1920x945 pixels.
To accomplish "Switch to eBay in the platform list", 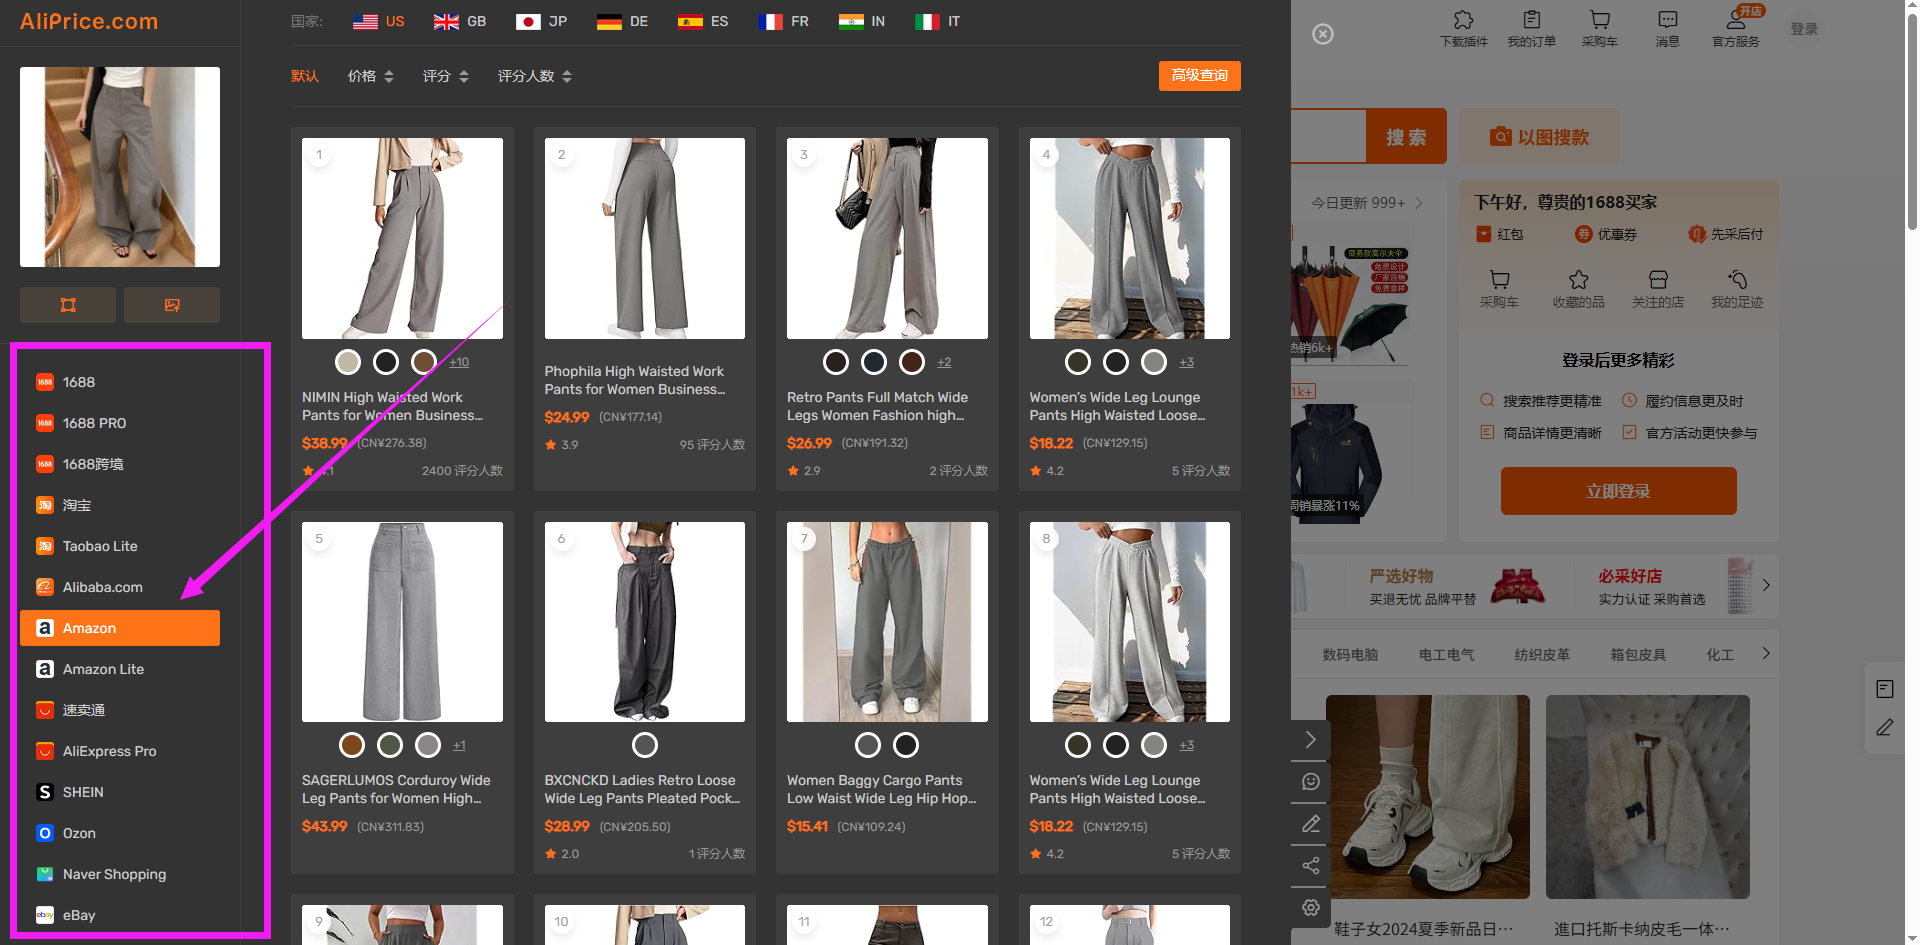I will pyautogui.click(x=79, y=915).
